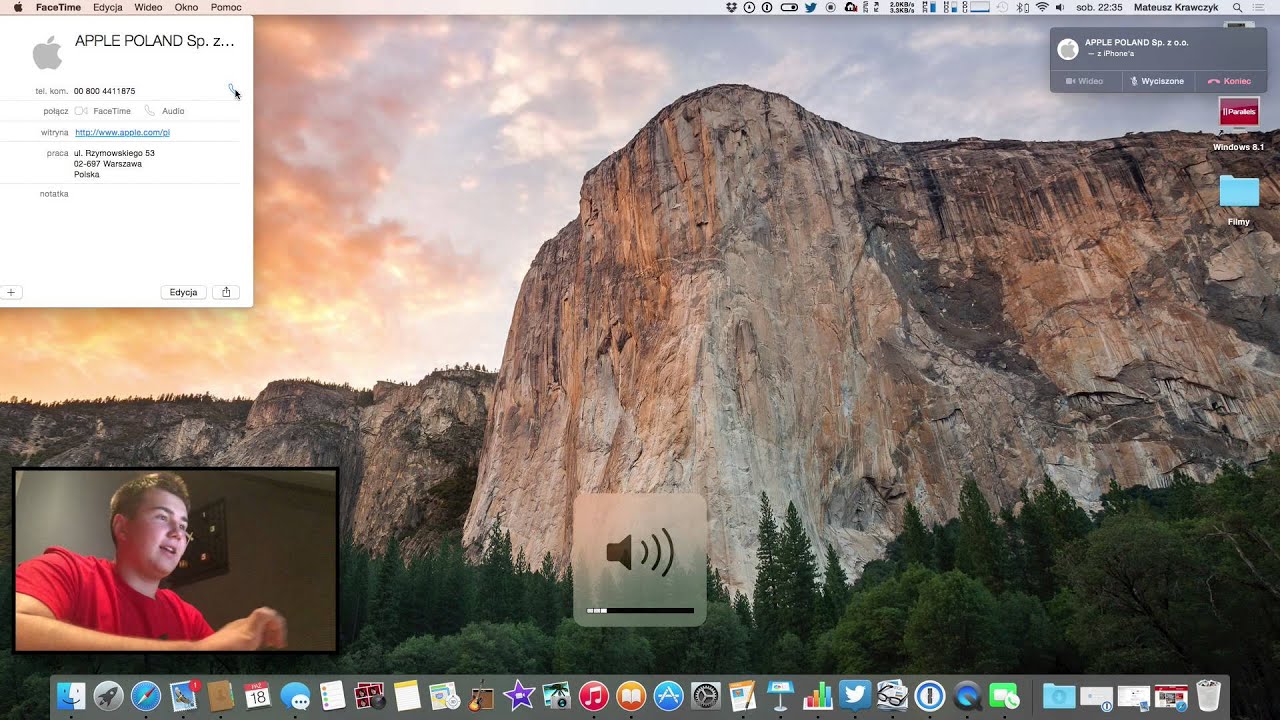
Task: Click the webcam video overlay thumbnail
Action: click(175, 560)
